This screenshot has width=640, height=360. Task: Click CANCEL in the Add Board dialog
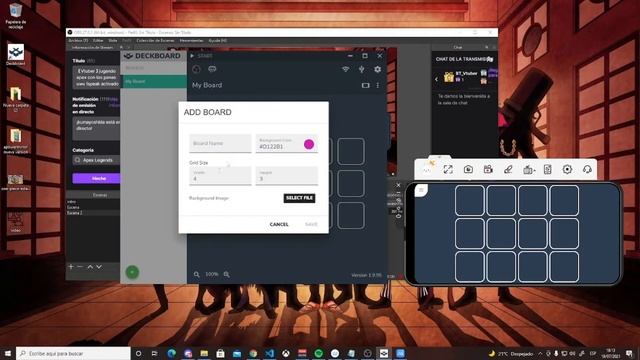coord(279,224)
